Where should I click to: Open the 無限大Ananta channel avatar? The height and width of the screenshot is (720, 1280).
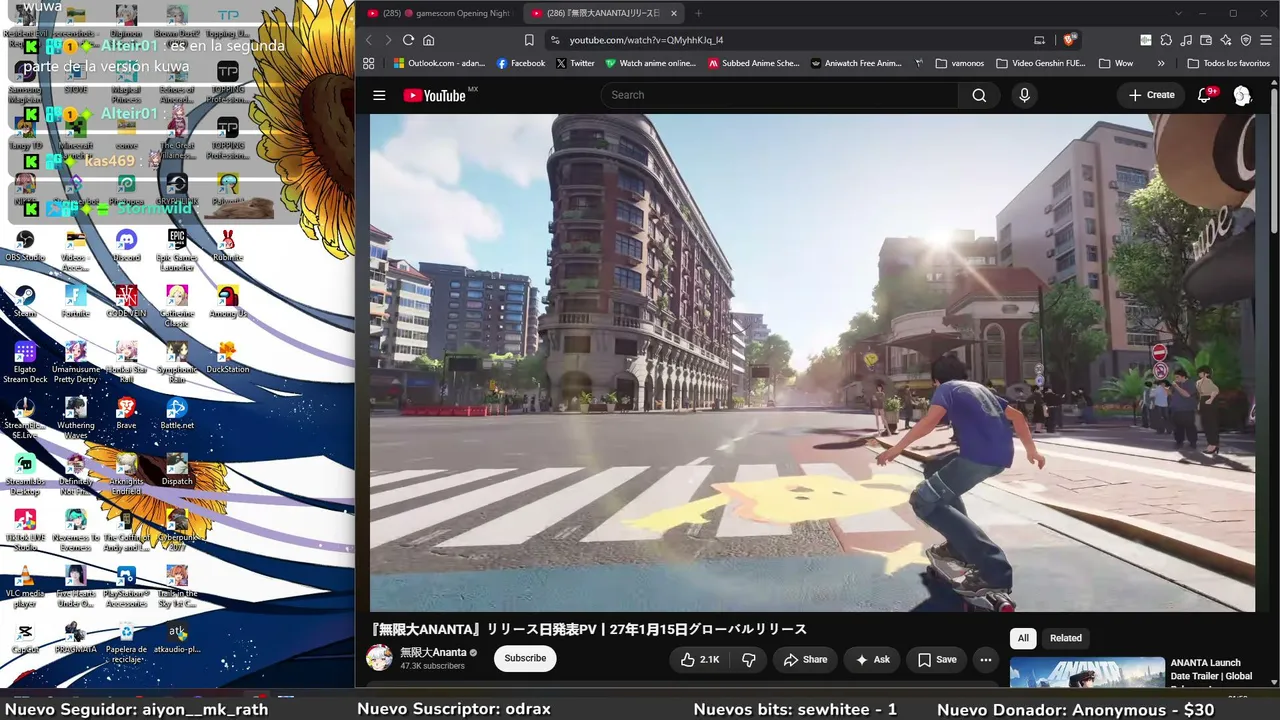tap(380, 658)
